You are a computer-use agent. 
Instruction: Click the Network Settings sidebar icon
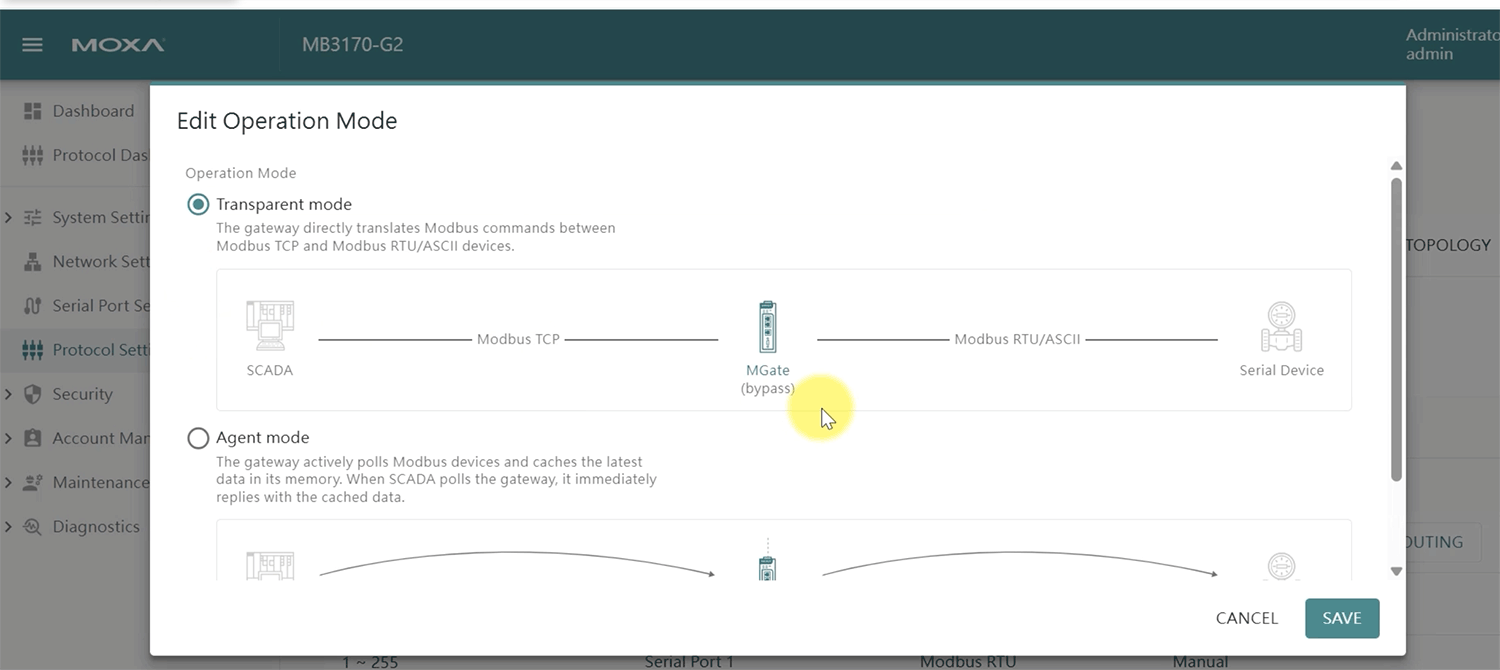click(x=32, y=262)
